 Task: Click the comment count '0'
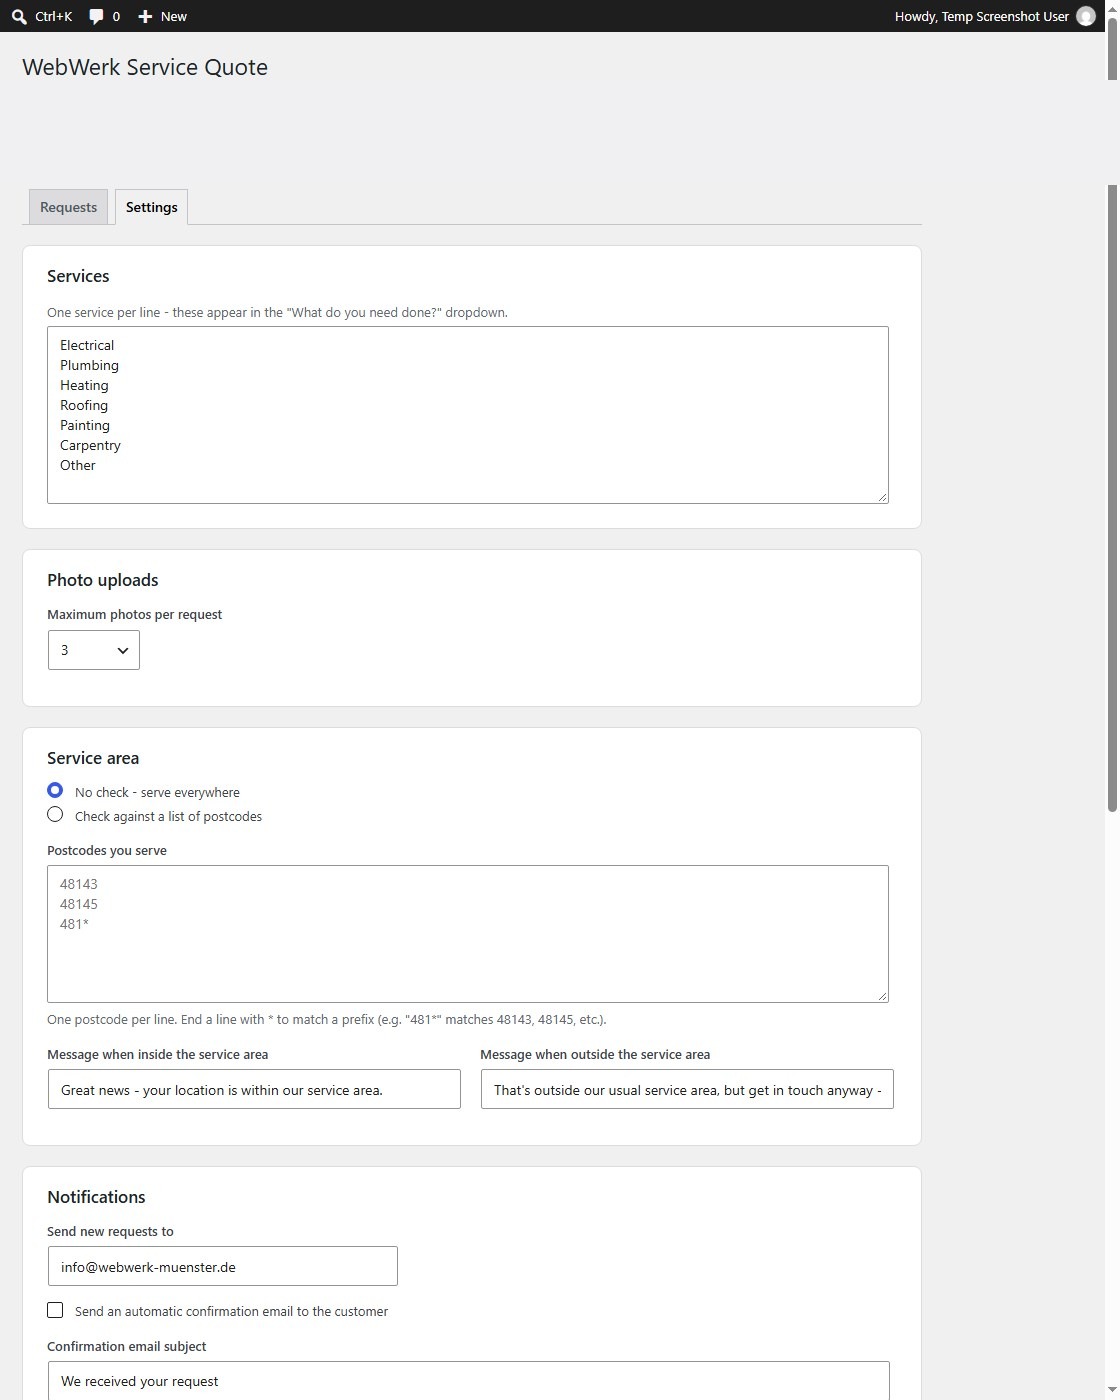click(x=116, y=16)
